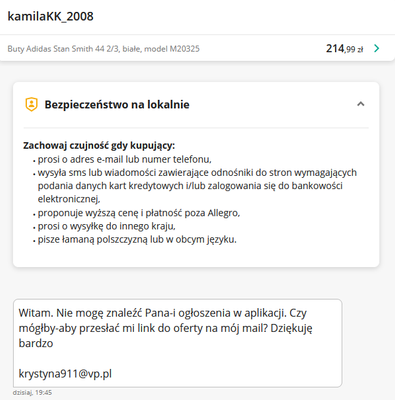Open offer details via green chevron arrow
The width and height of the screenshot is (395, 400).
point(377,48)
